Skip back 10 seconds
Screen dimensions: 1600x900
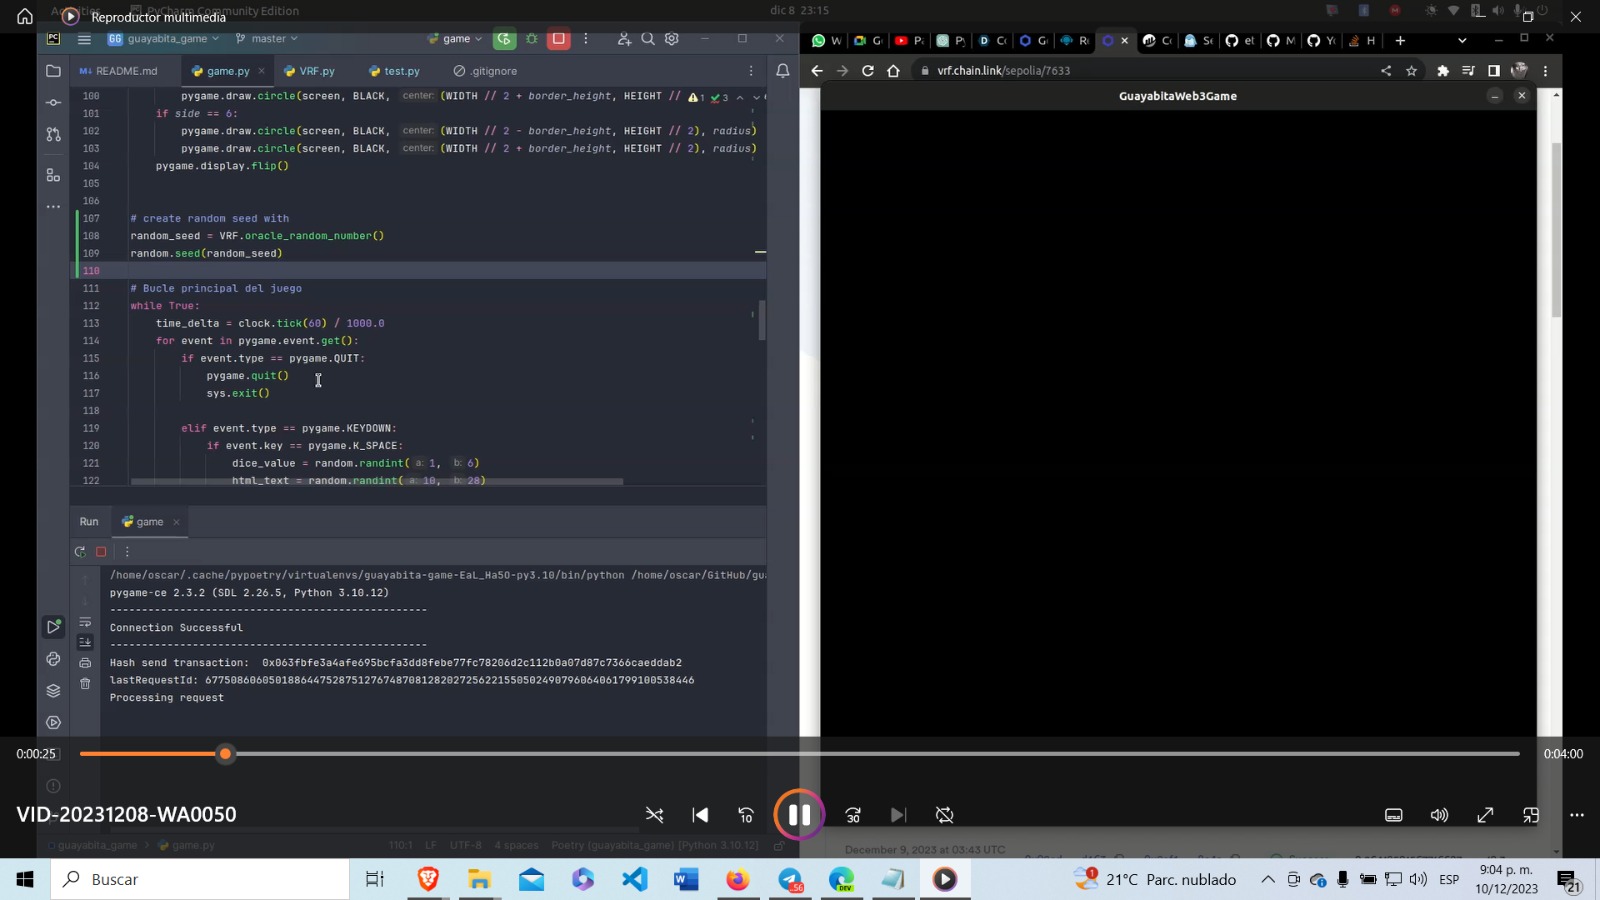pyautogui.click(x=746, y=815)
